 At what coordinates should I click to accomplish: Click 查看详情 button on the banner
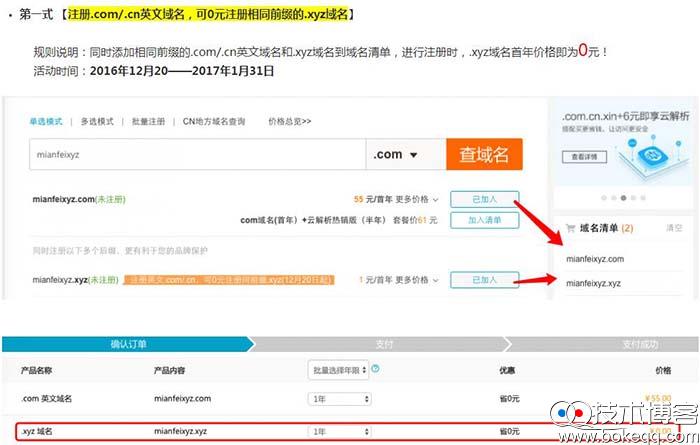click(x=583, y=157)
